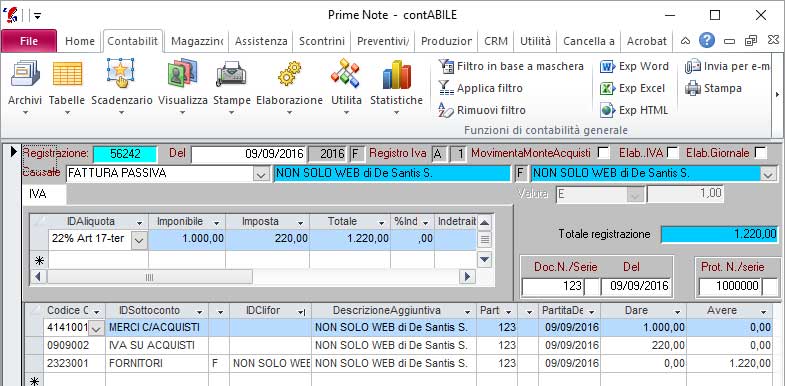The width and height of the screenshot is (785, 386).
Task: Click the Registrazione number field 56242
Action: point(125,154)
